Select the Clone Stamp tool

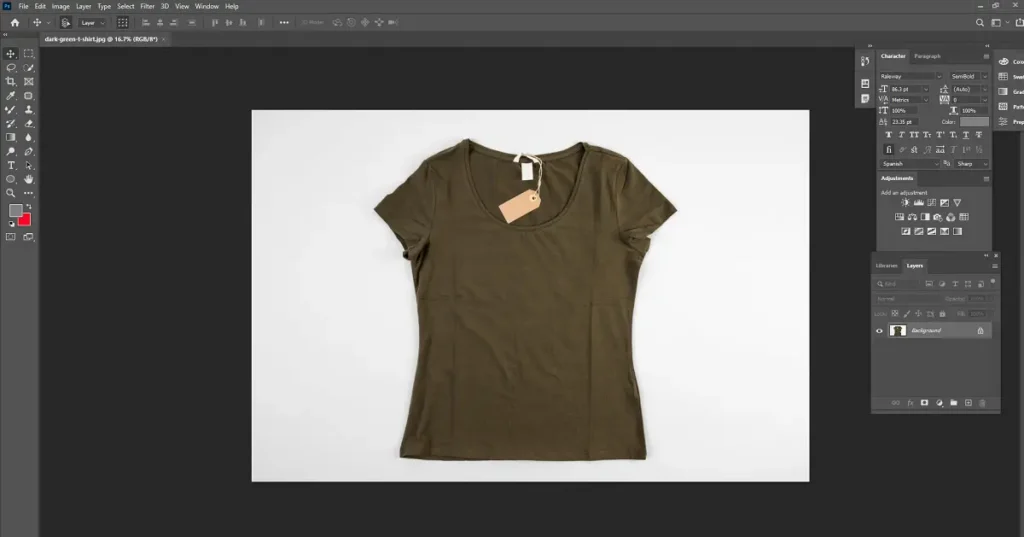(x=29, y=110)
